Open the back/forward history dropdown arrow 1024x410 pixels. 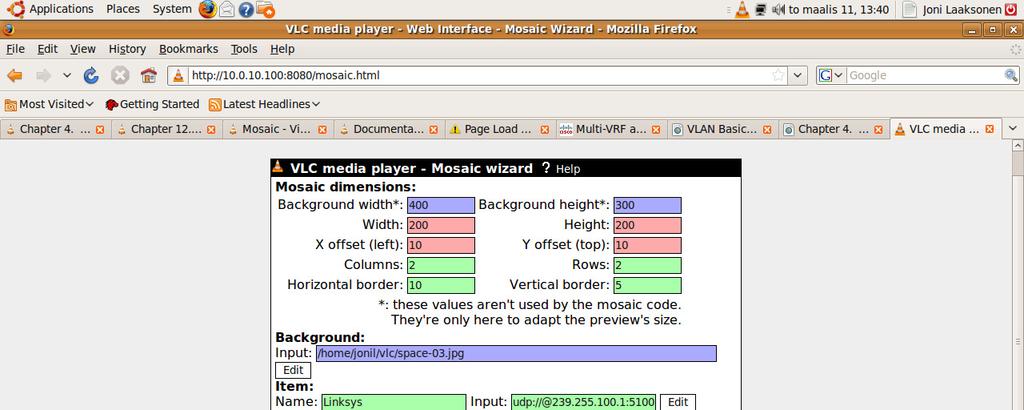(67, 76)
